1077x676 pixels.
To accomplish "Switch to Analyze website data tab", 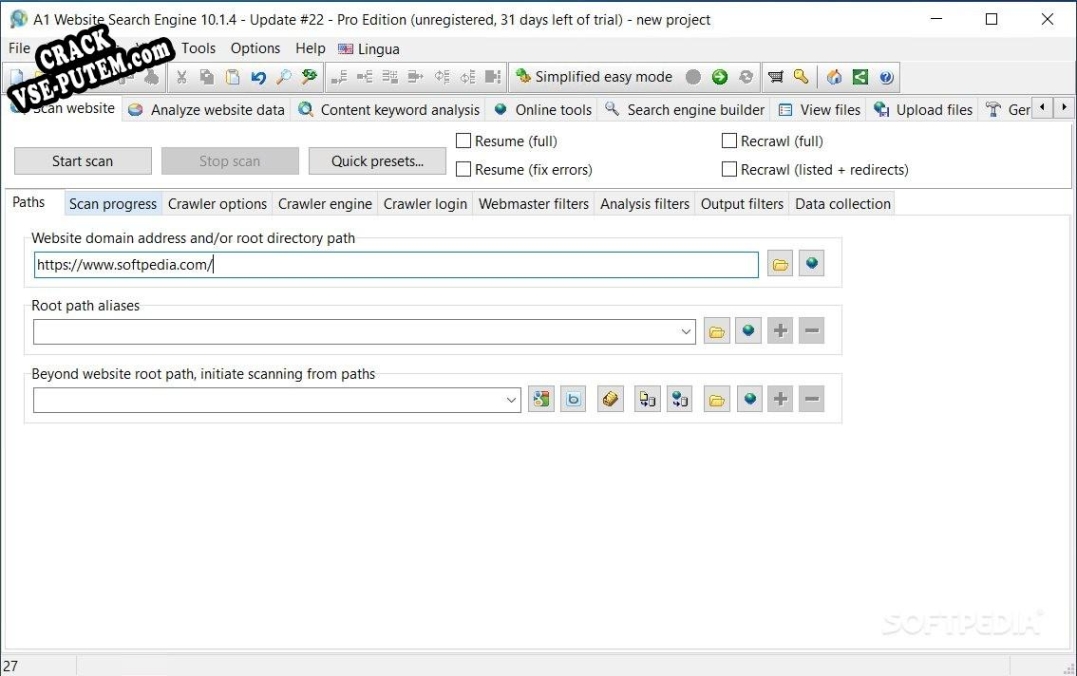I will (x=207, y=110).
